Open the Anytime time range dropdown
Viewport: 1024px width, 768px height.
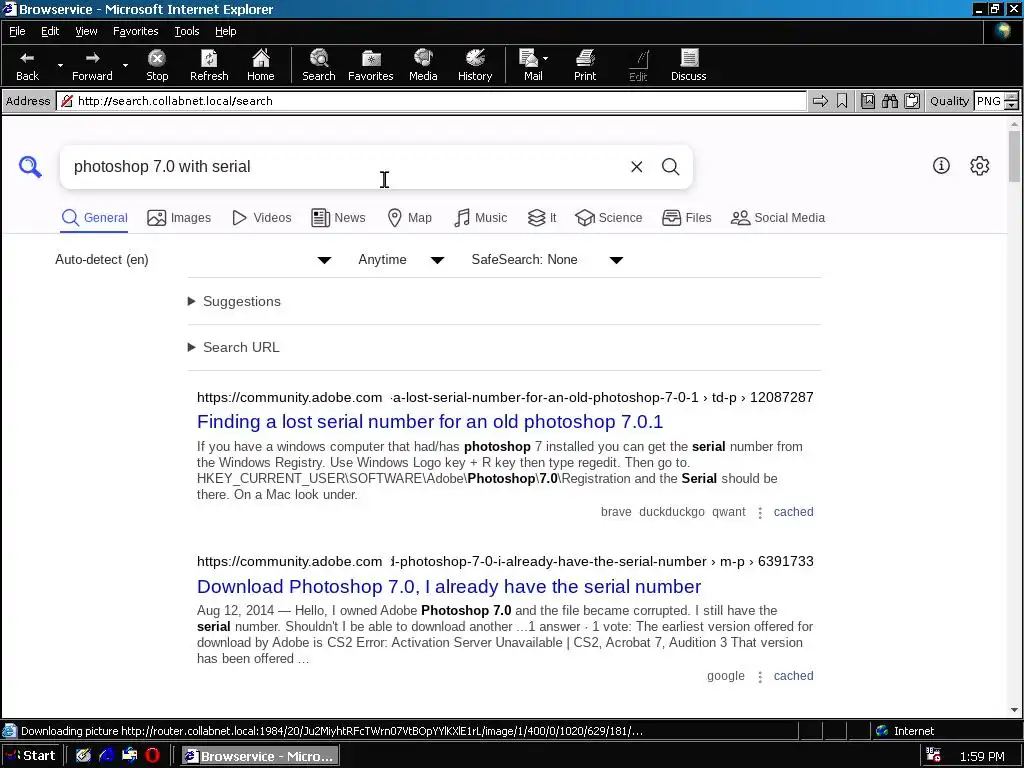click(401, 260)
